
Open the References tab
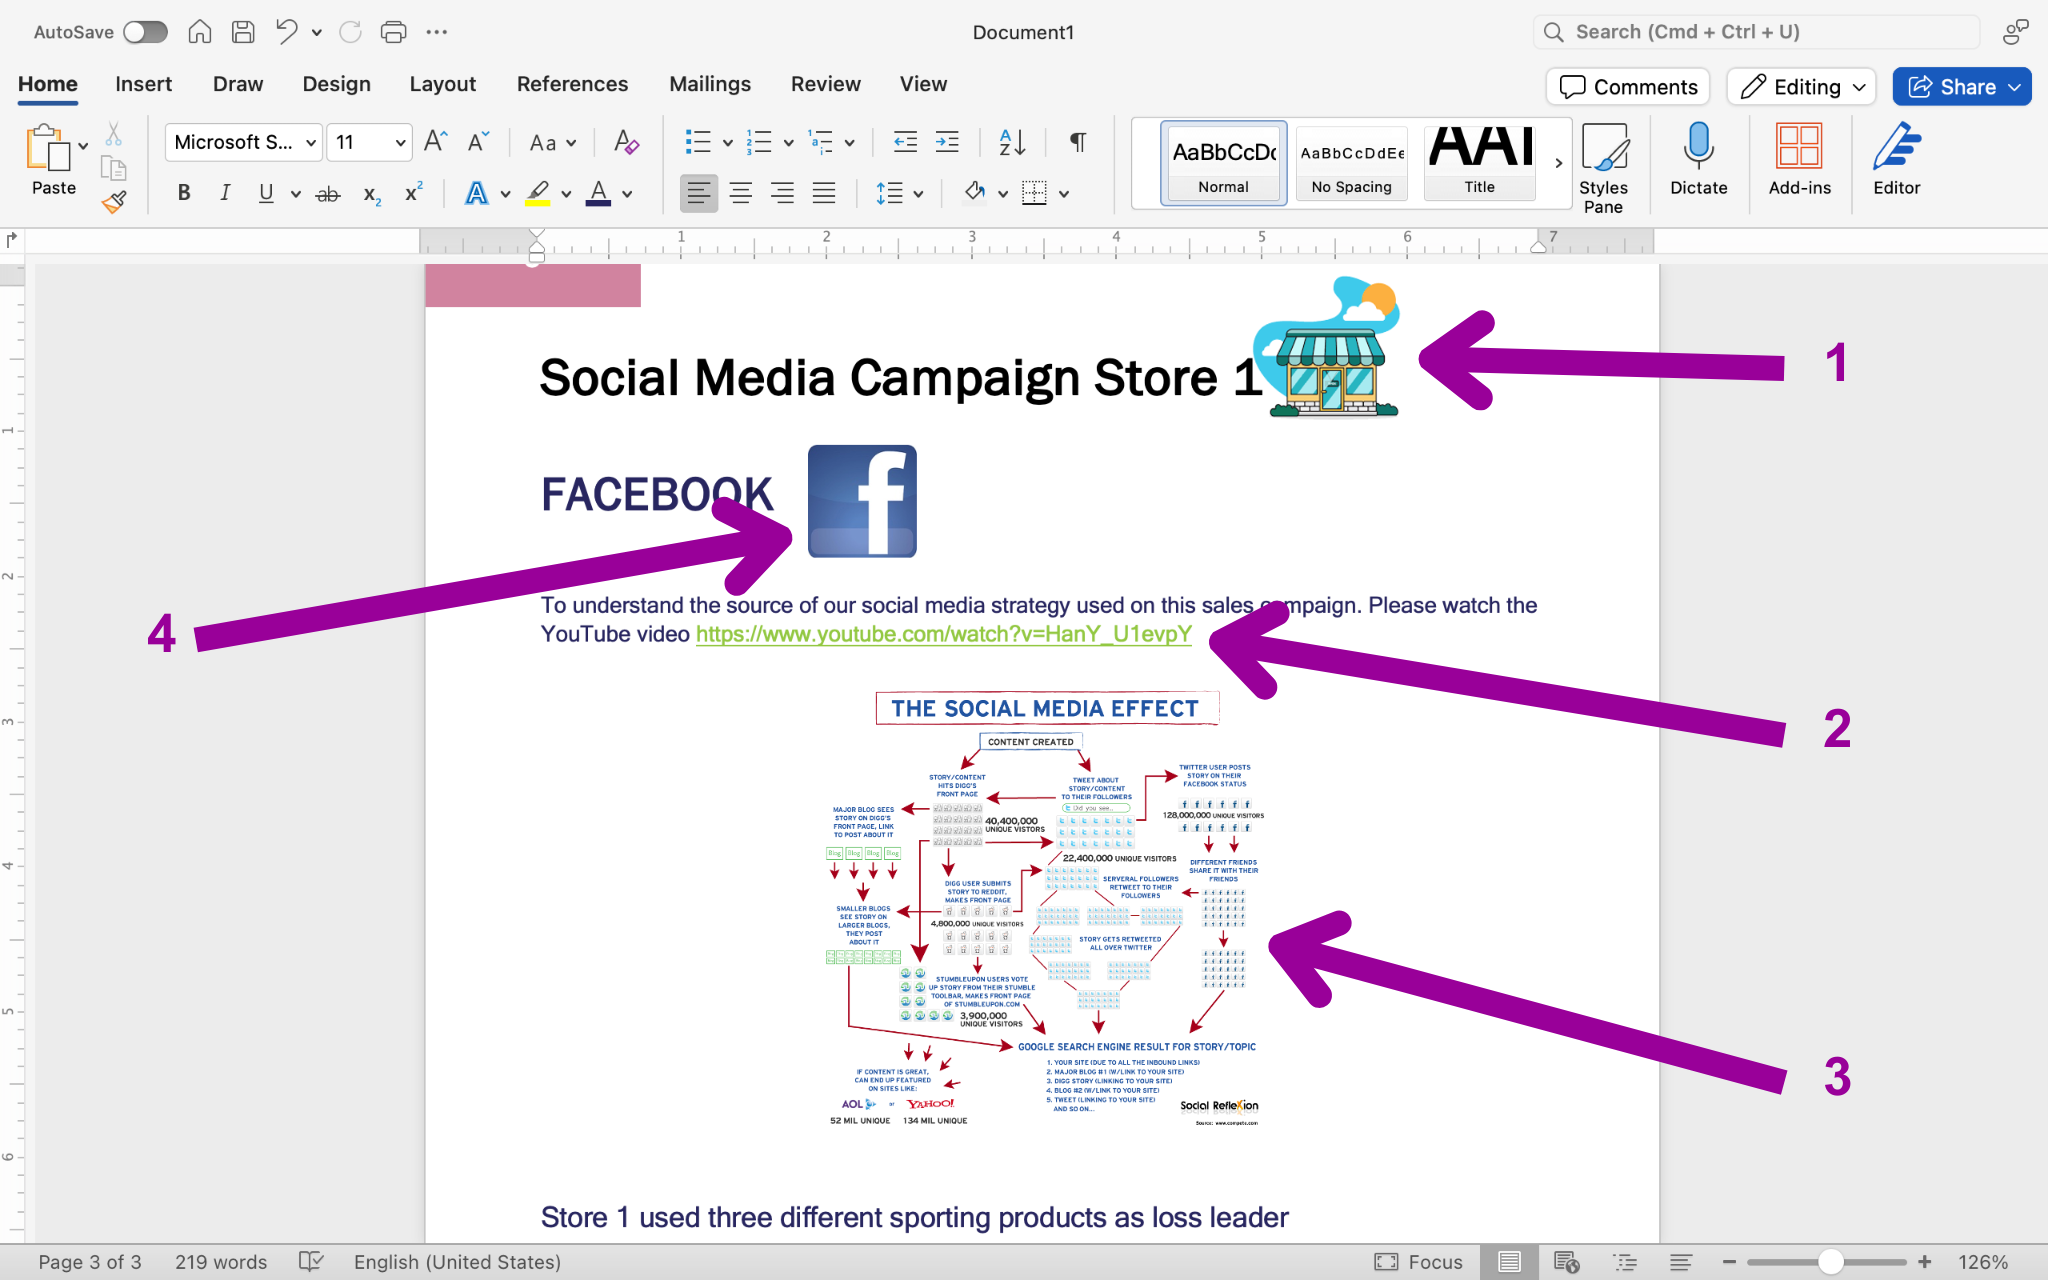[x=572, y=84]
